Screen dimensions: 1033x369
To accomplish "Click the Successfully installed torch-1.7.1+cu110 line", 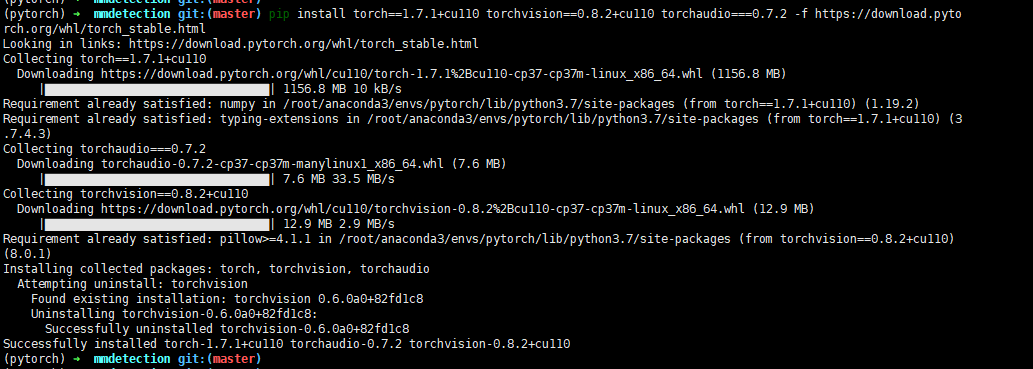I will click(x=287, y=344).
